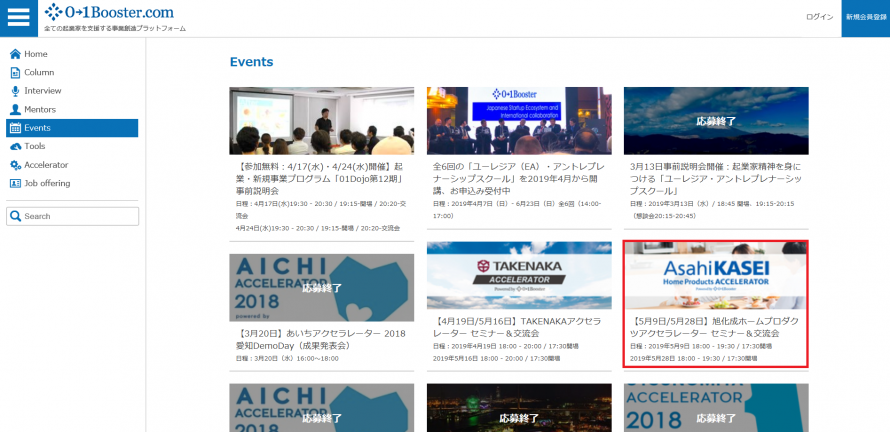Open the Mentors page label

click(x=40, y=110)
